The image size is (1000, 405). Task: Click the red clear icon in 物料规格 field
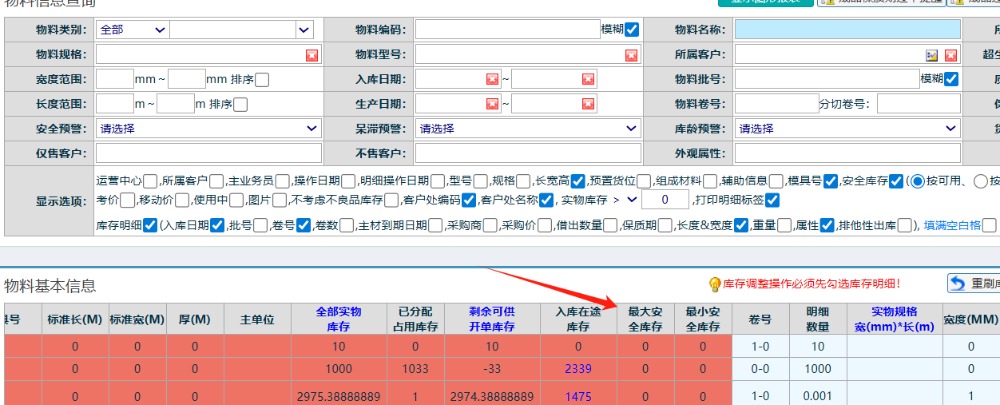coord(312,55)
